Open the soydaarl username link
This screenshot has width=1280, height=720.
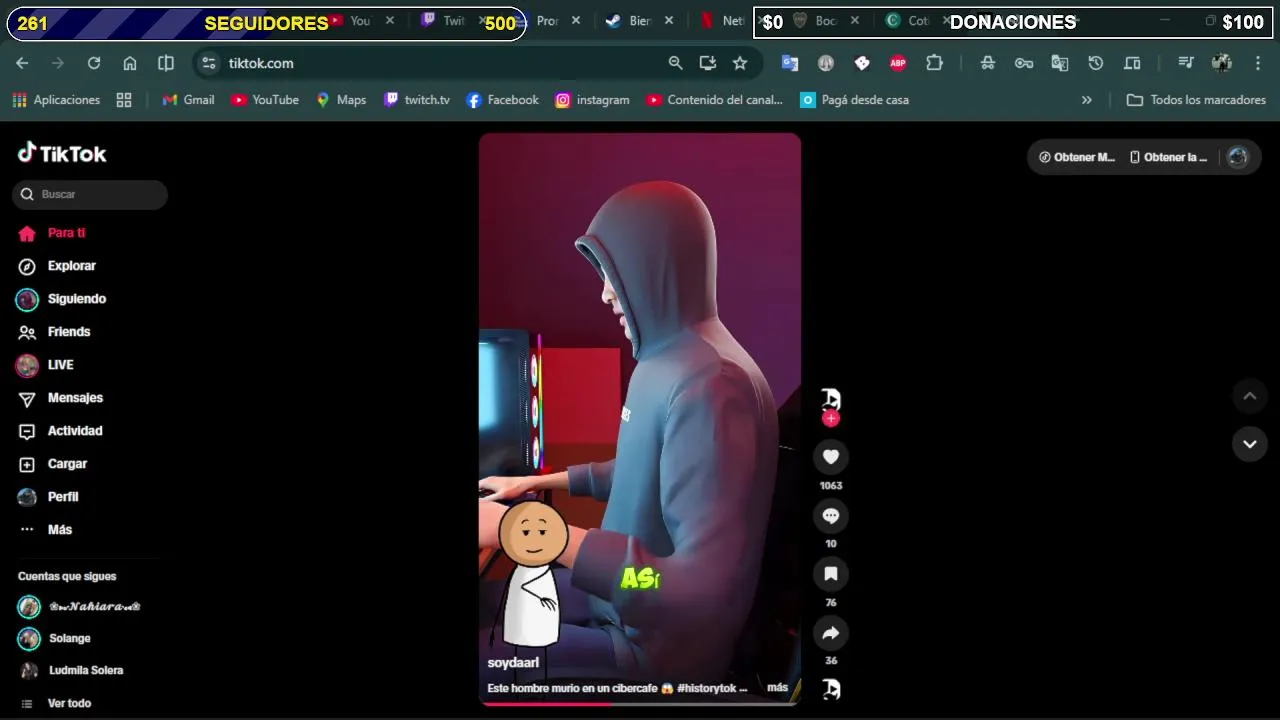click(513, 663)
